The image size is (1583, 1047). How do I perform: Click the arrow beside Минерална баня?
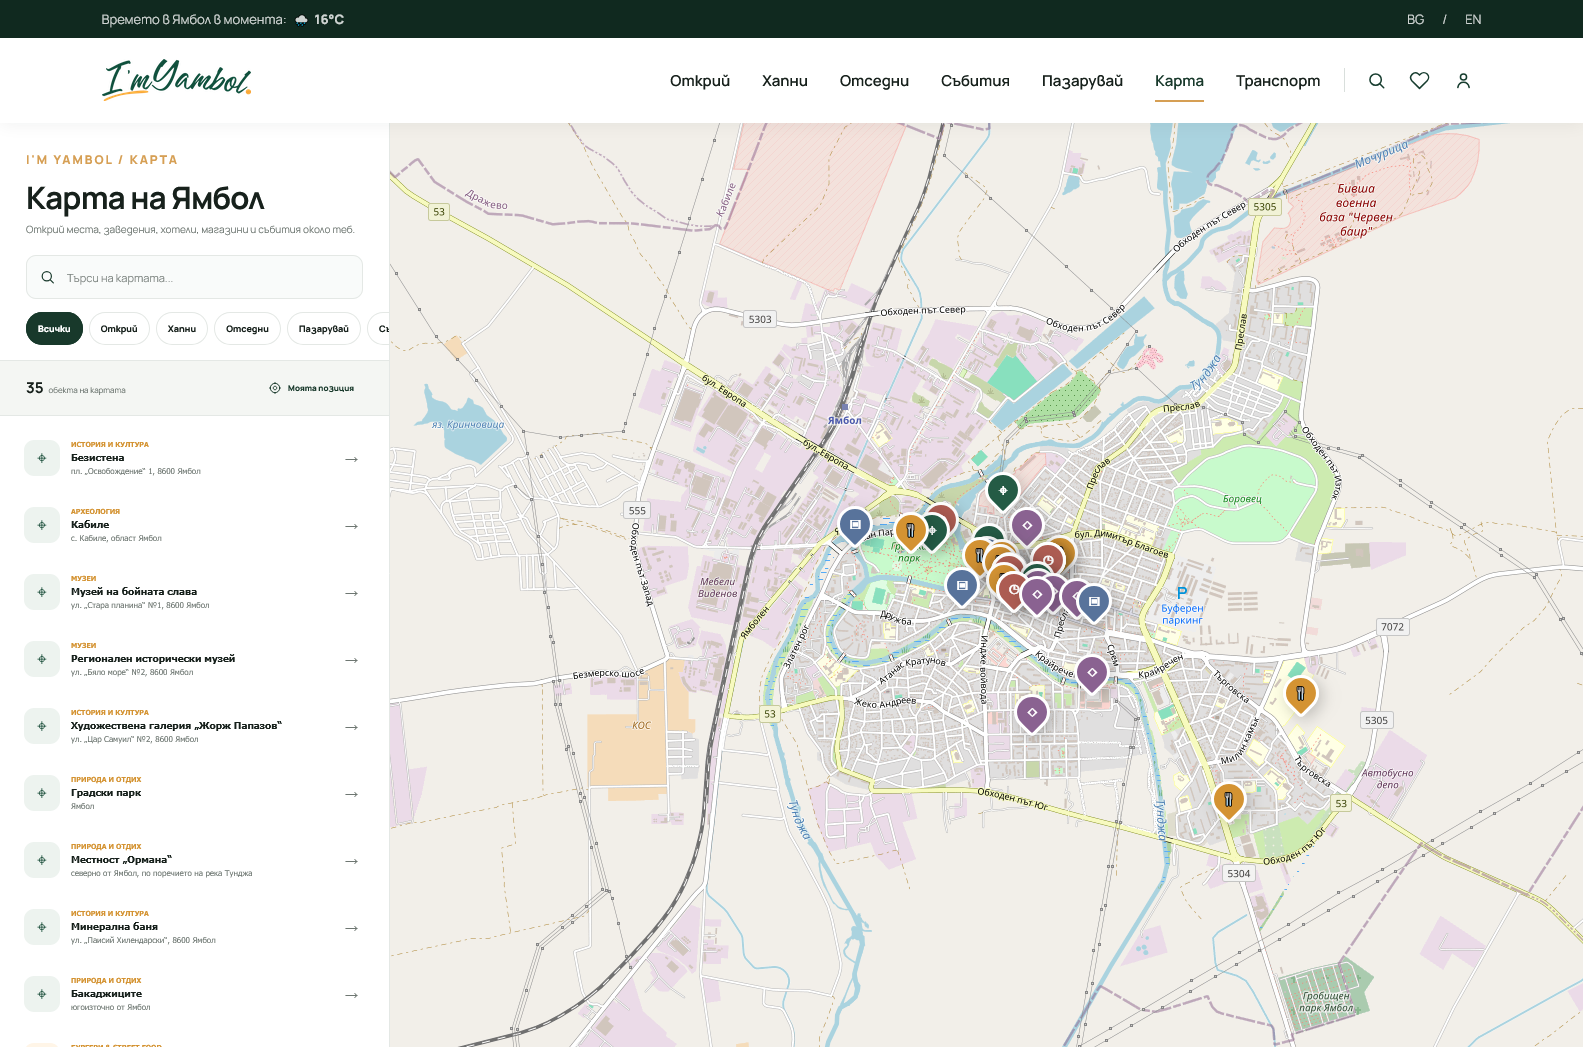tap(351, 928)
